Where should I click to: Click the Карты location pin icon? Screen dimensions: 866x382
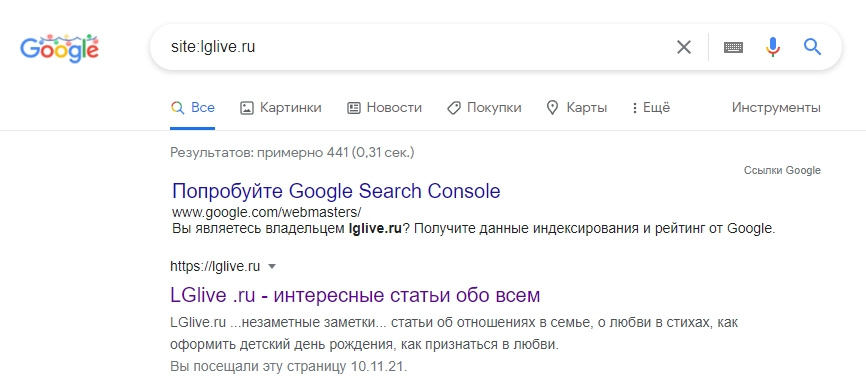(552, 108)
